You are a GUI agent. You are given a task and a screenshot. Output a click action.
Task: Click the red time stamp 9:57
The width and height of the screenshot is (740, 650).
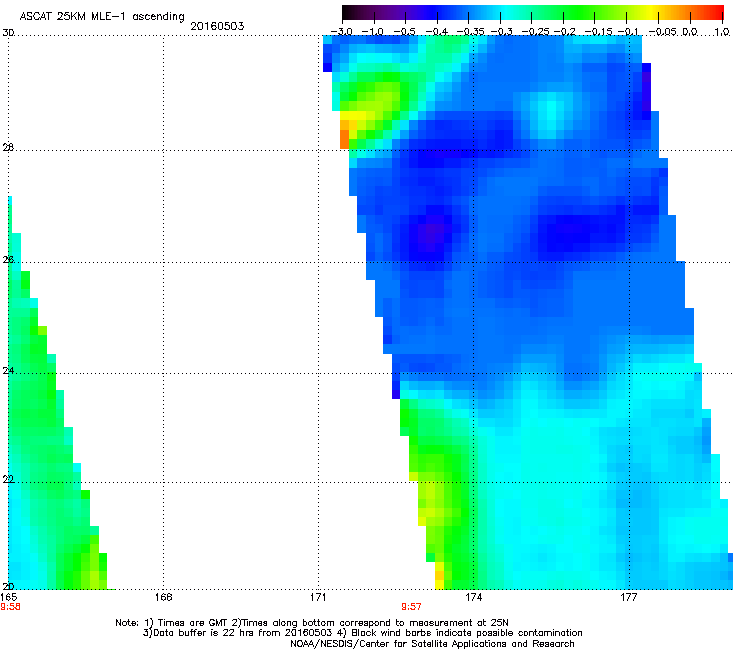point(411,607)
